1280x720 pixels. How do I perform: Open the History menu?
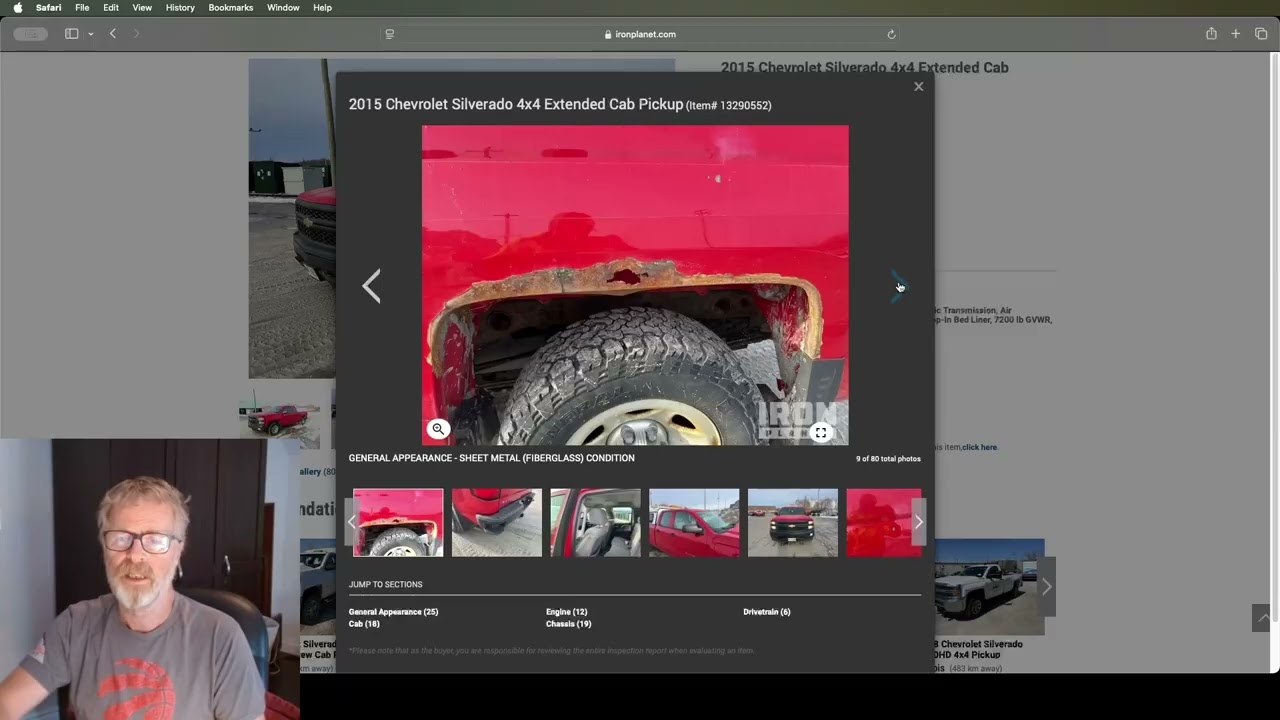pos(180,8)
